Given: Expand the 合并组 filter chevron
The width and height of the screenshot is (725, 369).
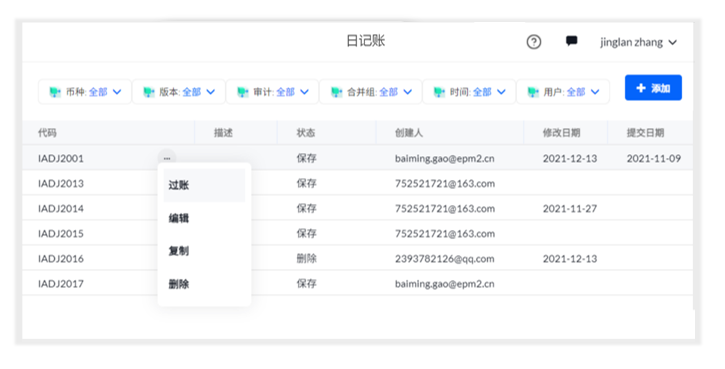Looking at the screenshot, I should [x=407, y=92].
